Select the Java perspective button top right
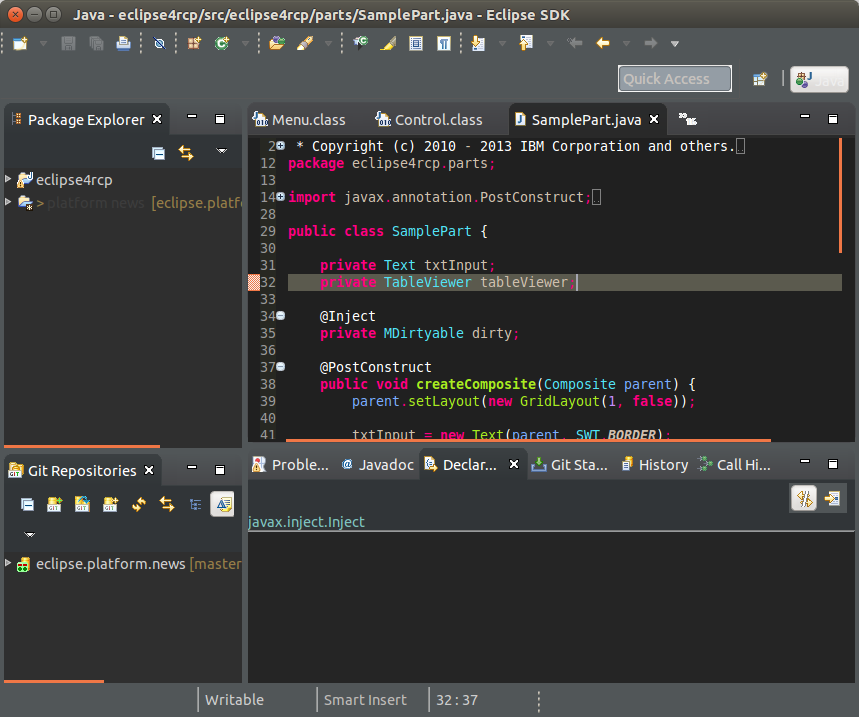Image resolution: width=859 pixels, height=717 pixels. pos(818,78)
